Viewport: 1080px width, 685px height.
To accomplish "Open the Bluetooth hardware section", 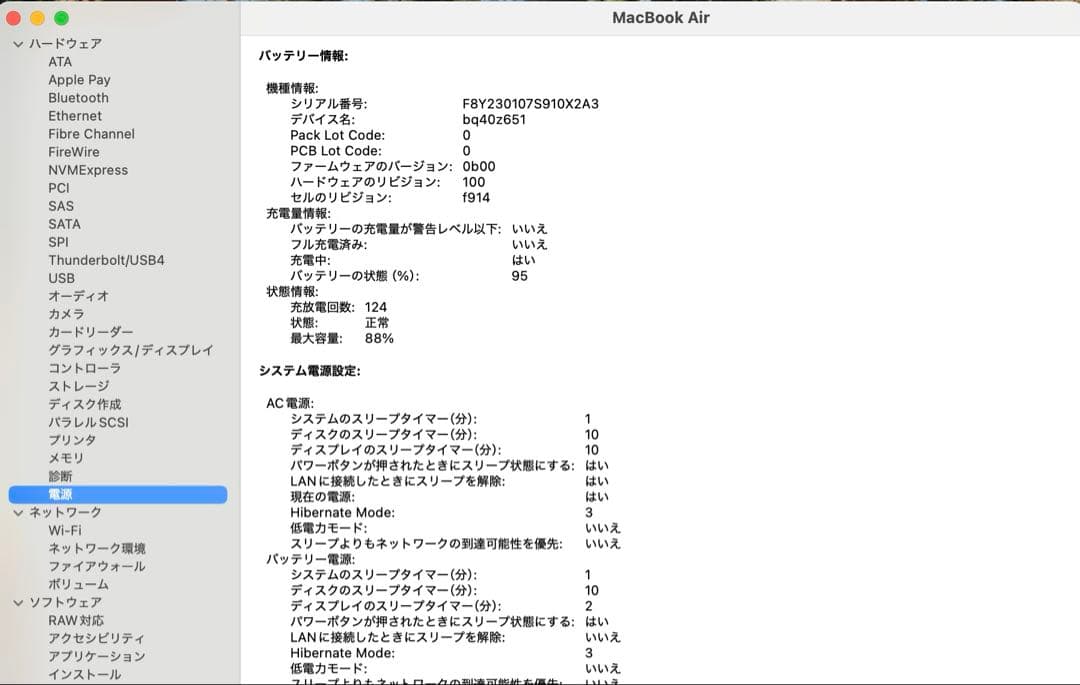I will 78,97.
